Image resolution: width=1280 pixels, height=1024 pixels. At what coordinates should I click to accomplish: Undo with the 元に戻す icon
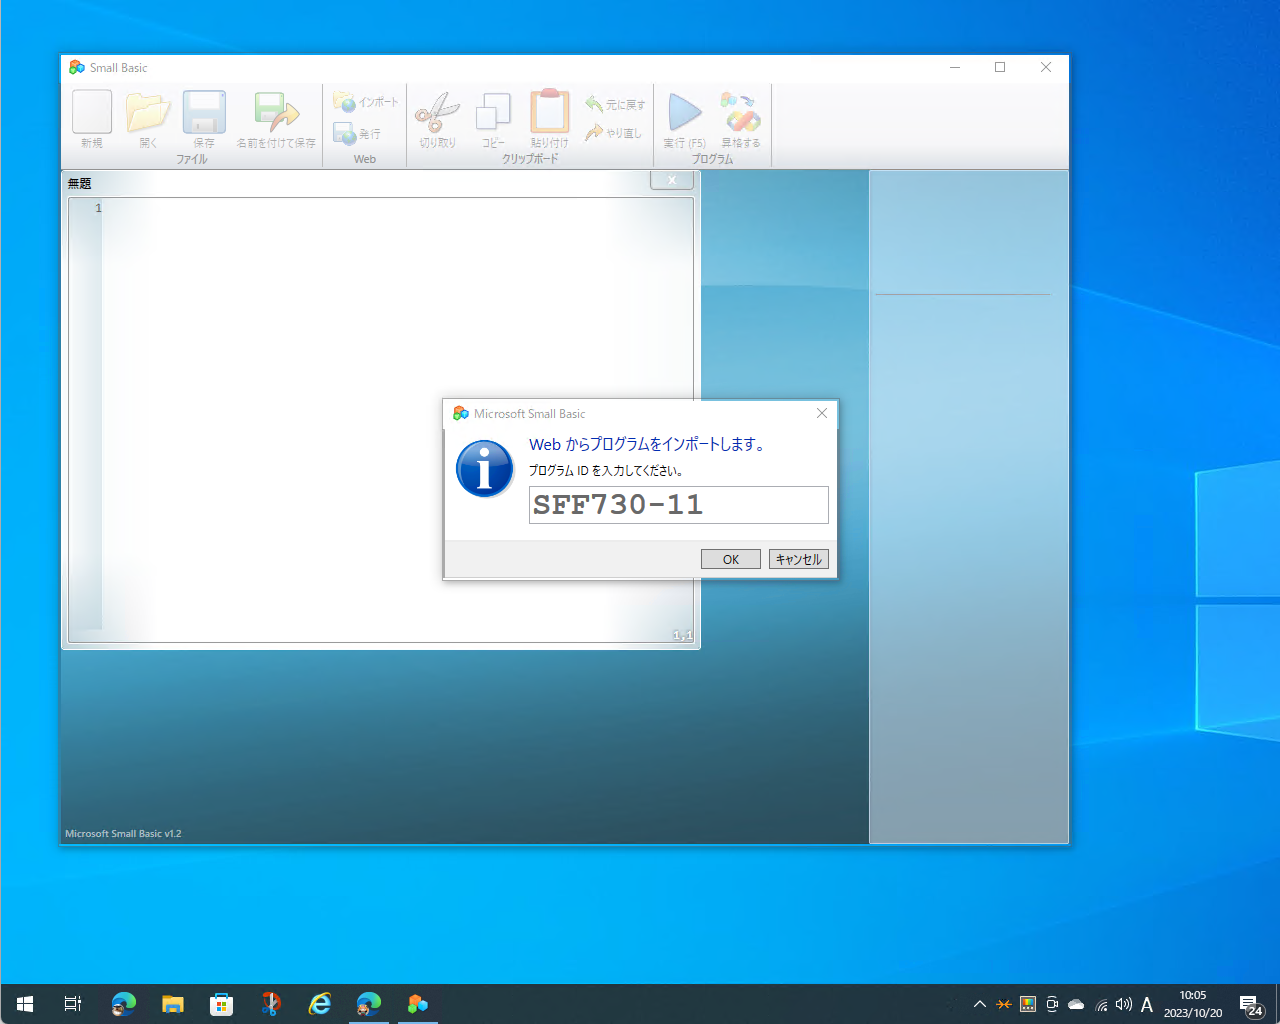[x=615, y=104]
